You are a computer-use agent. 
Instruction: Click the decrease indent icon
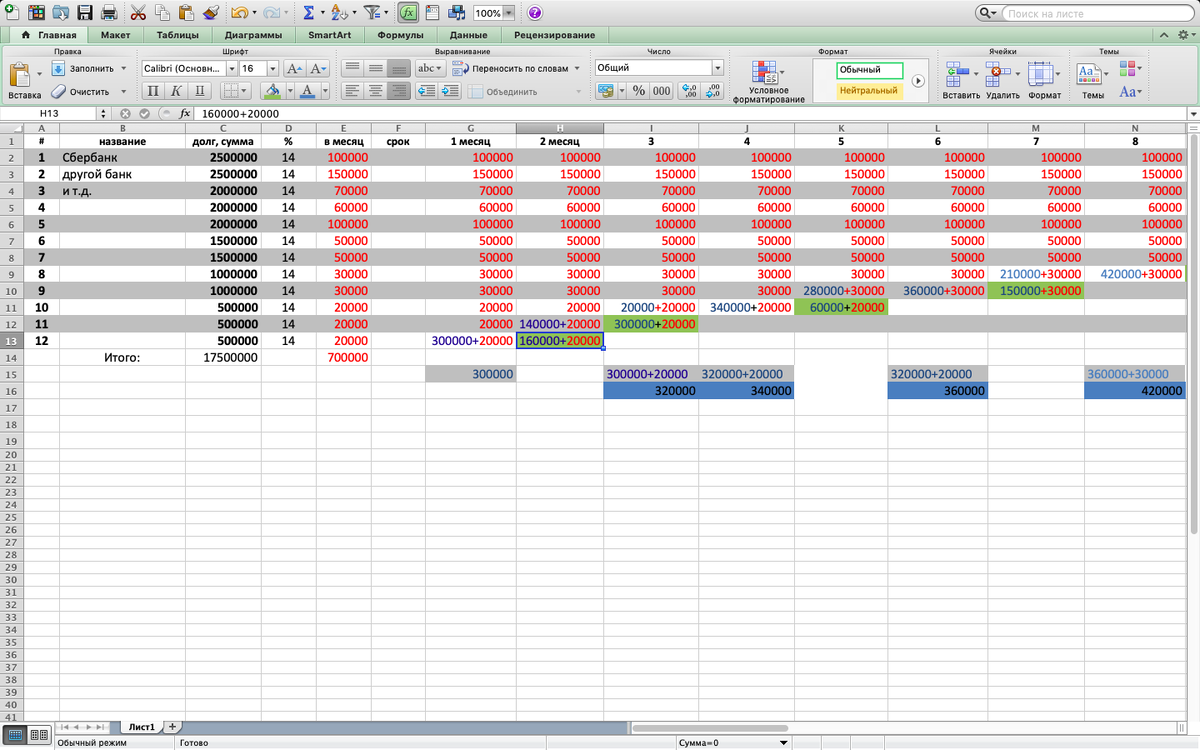[x=426, y=91]
